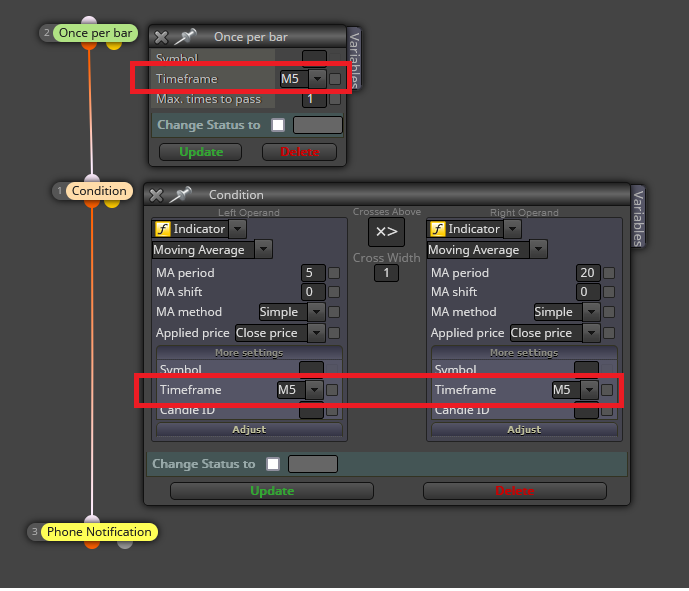Edit Max. times to pass value

coord(314,99)
